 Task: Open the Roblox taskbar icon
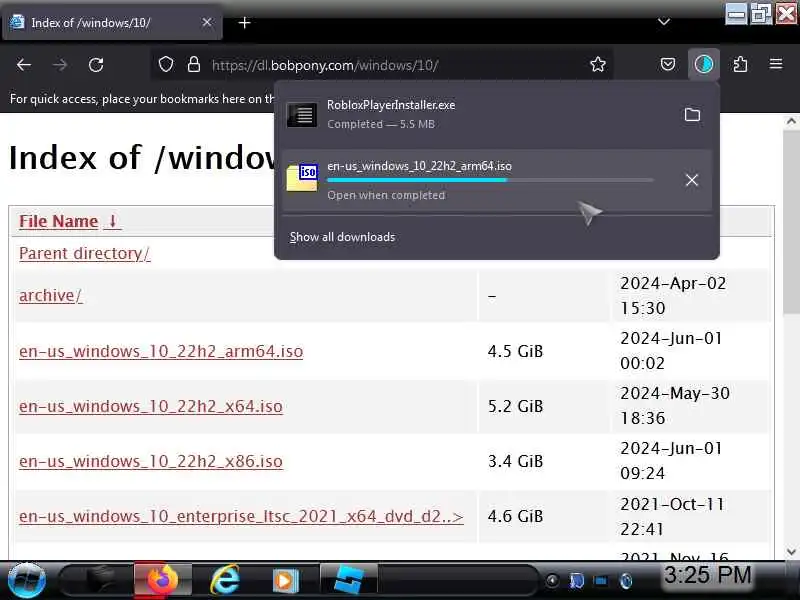(x=348, y=580)
